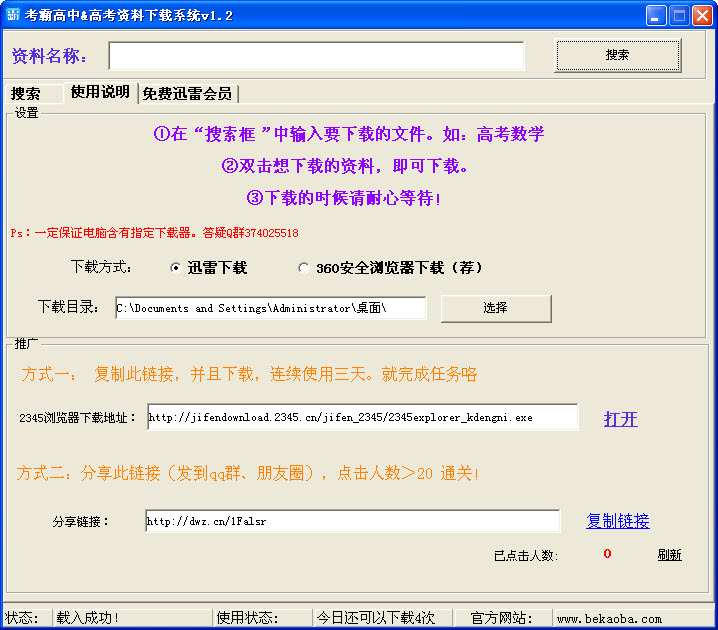Screen dimensions: 718x630
Task: Click 选择 to pick download directory
Action: tap(495, 308)
